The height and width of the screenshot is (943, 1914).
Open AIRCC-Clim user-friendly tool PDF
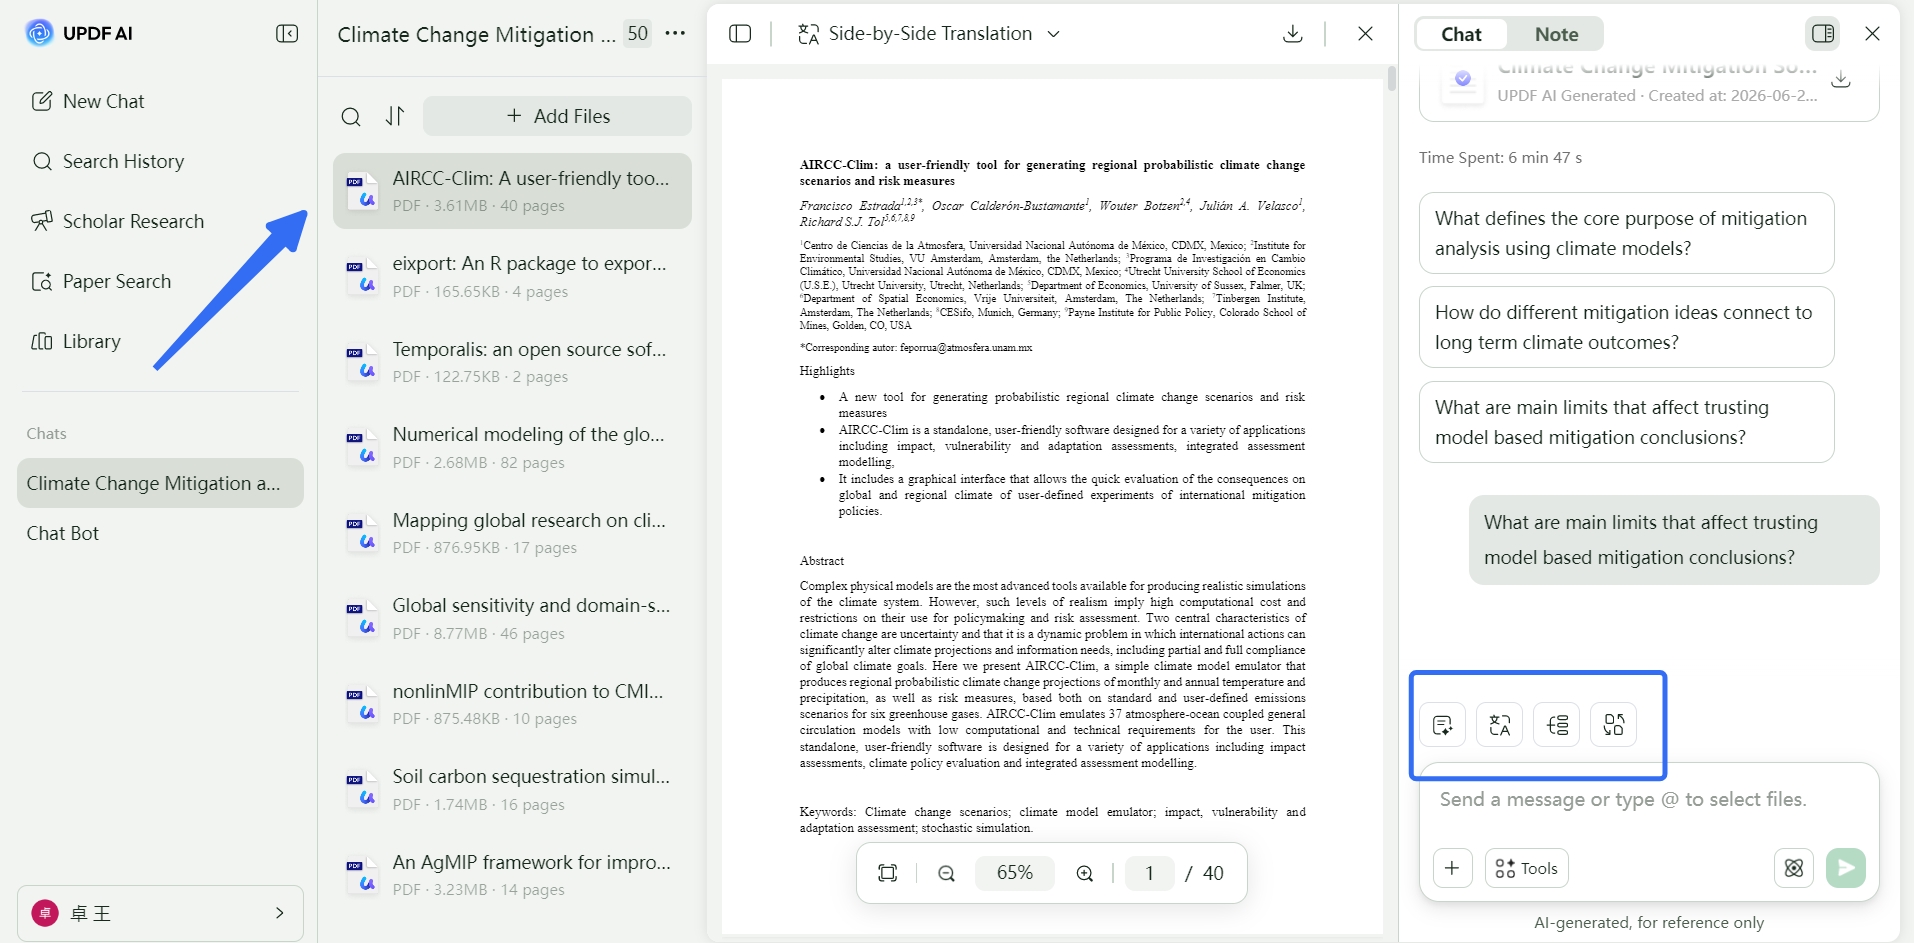click(x=512, y=191)
